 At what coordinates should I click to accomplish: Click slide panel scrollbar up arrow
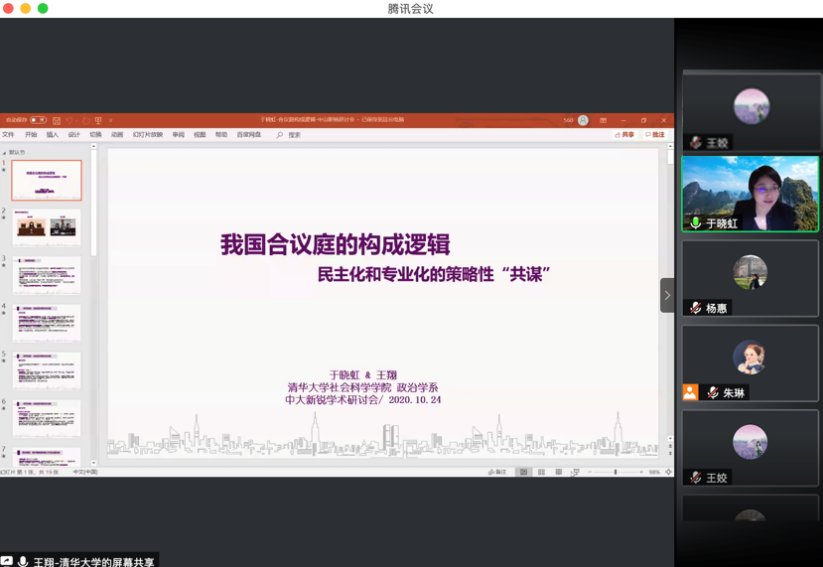93,147
